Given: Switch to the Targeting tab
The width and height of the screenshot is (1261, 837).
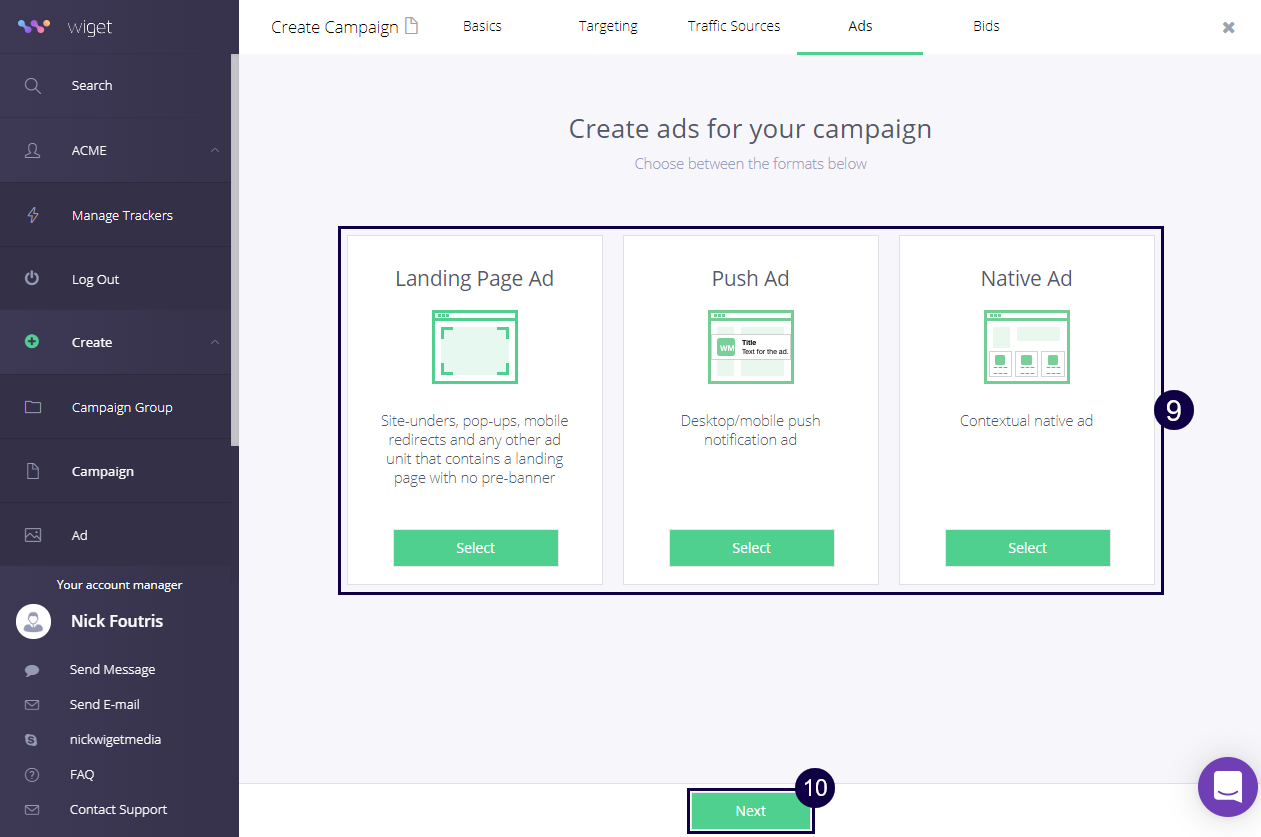Looking at the screenshot, I should [x=608, y=27].
